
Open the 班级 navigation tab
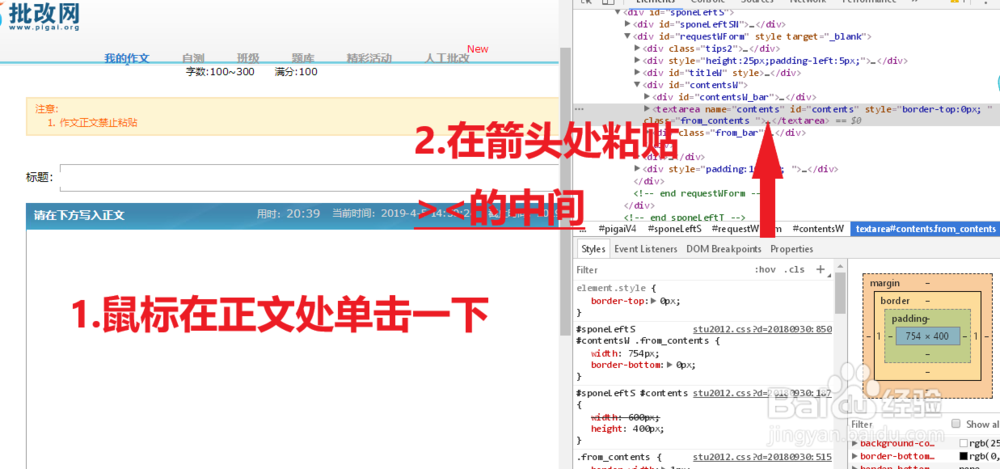[247, 58]
